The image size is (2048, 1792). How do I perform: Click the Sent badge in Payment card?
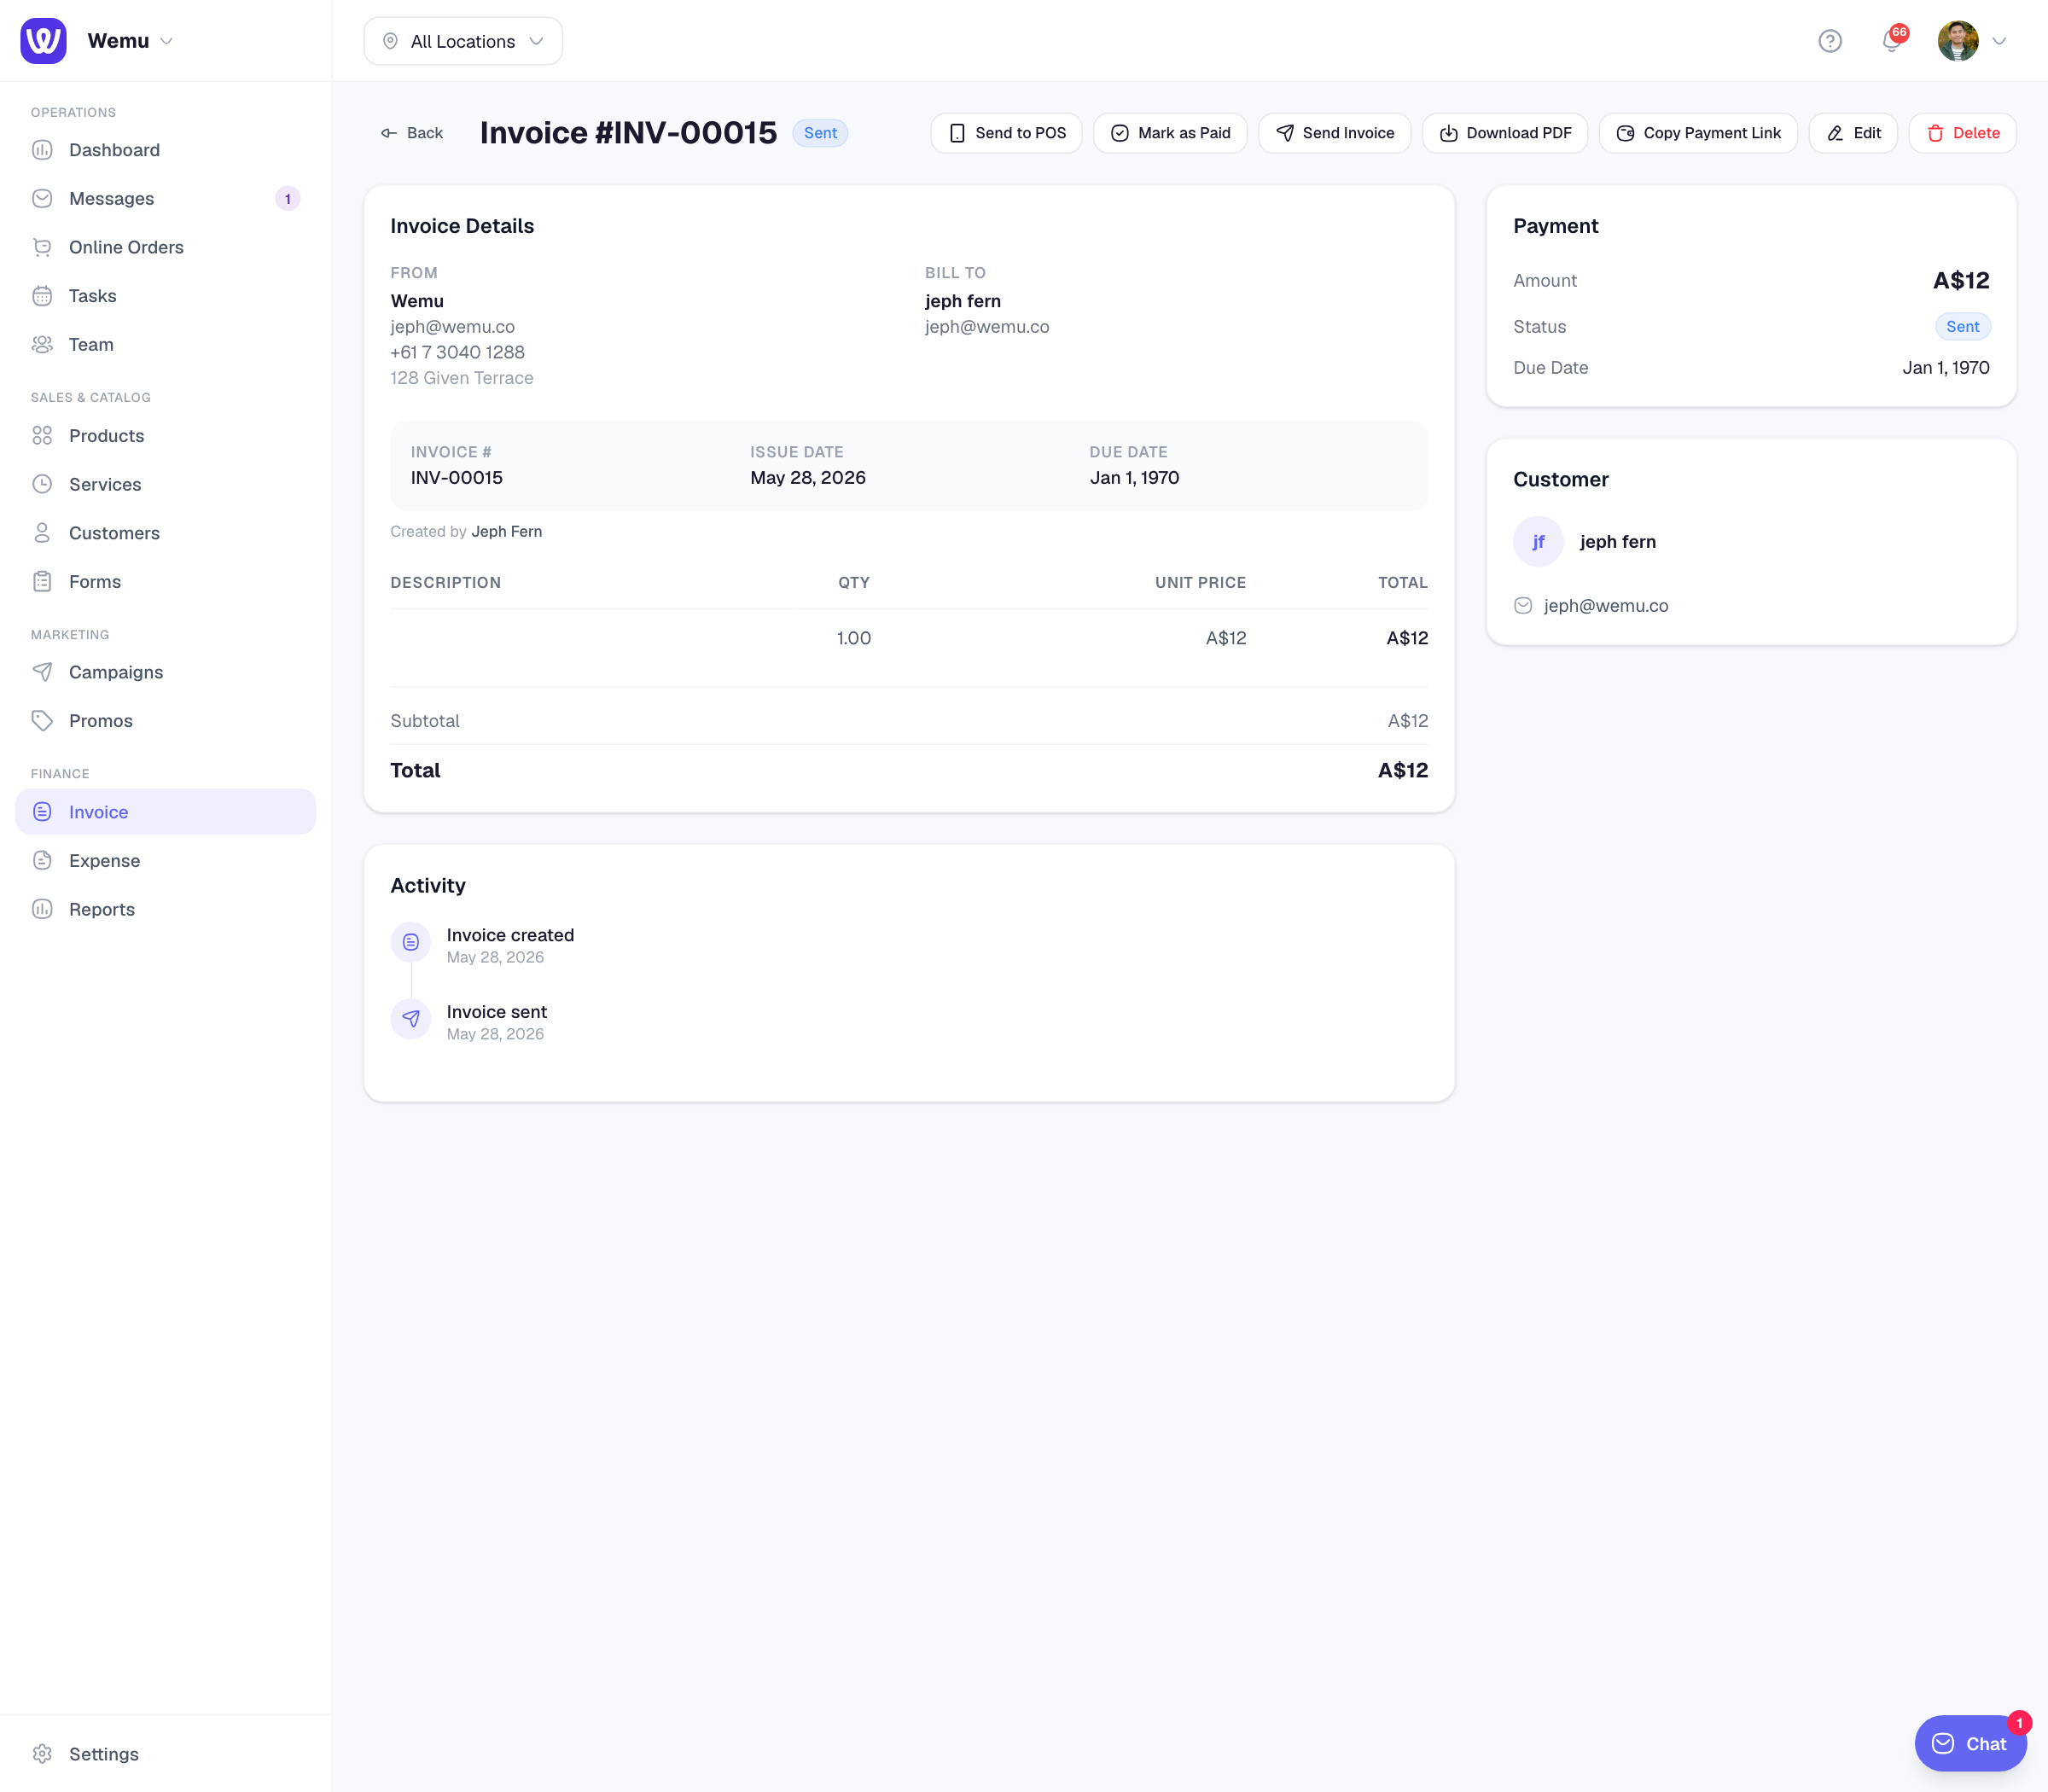pos(1962,327)
